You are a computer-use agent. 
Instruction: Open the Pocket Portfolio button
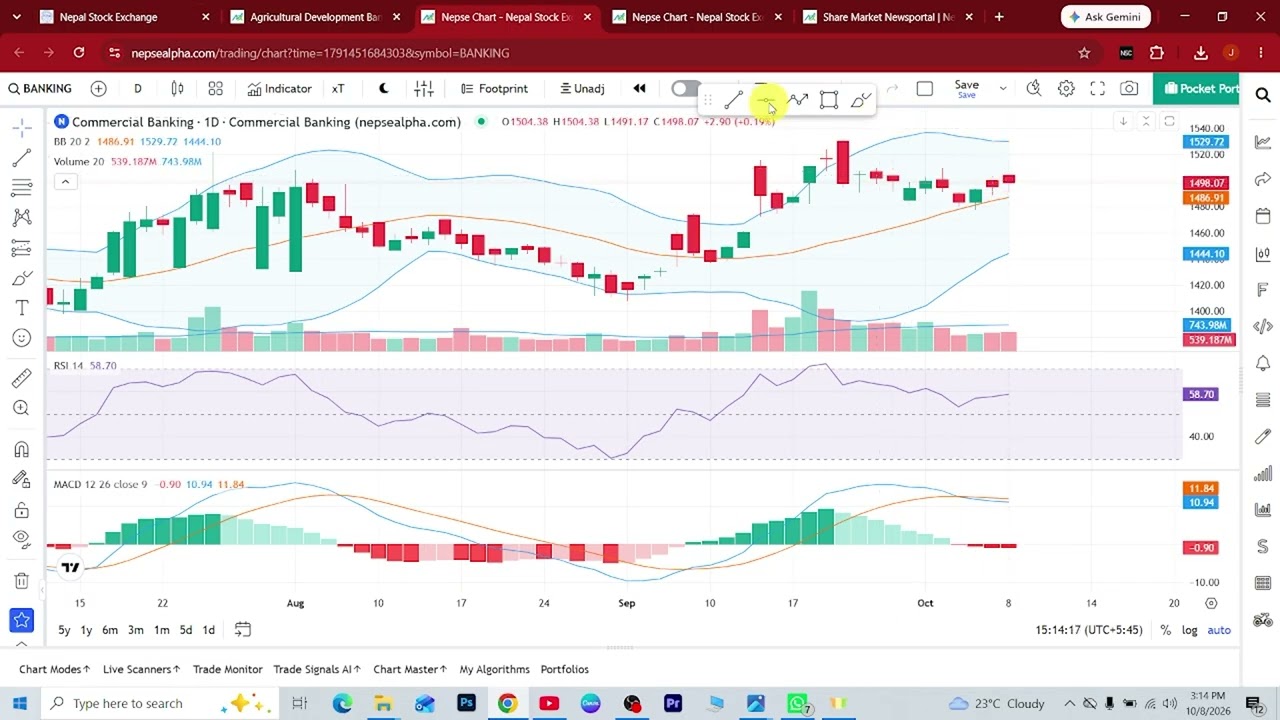tap(1197, 89)
